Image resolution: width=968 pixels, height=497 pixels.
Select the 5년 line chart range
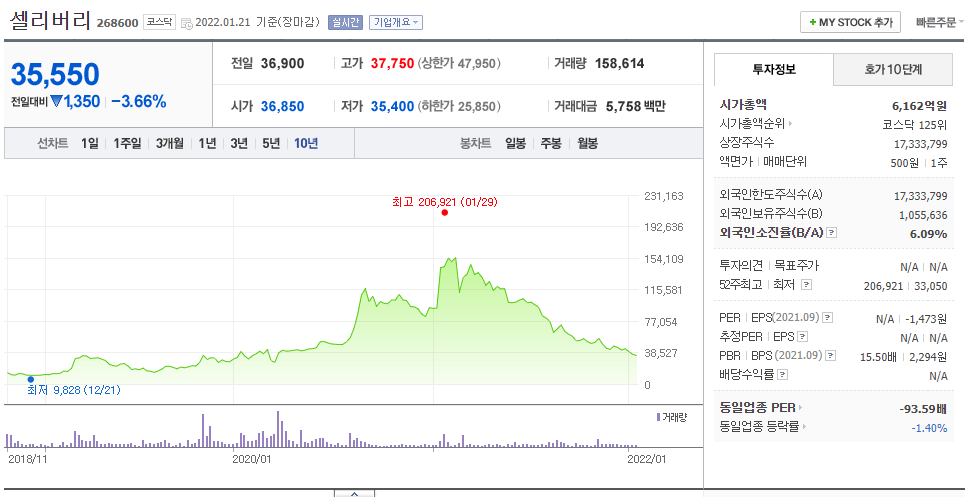(271, 143)
